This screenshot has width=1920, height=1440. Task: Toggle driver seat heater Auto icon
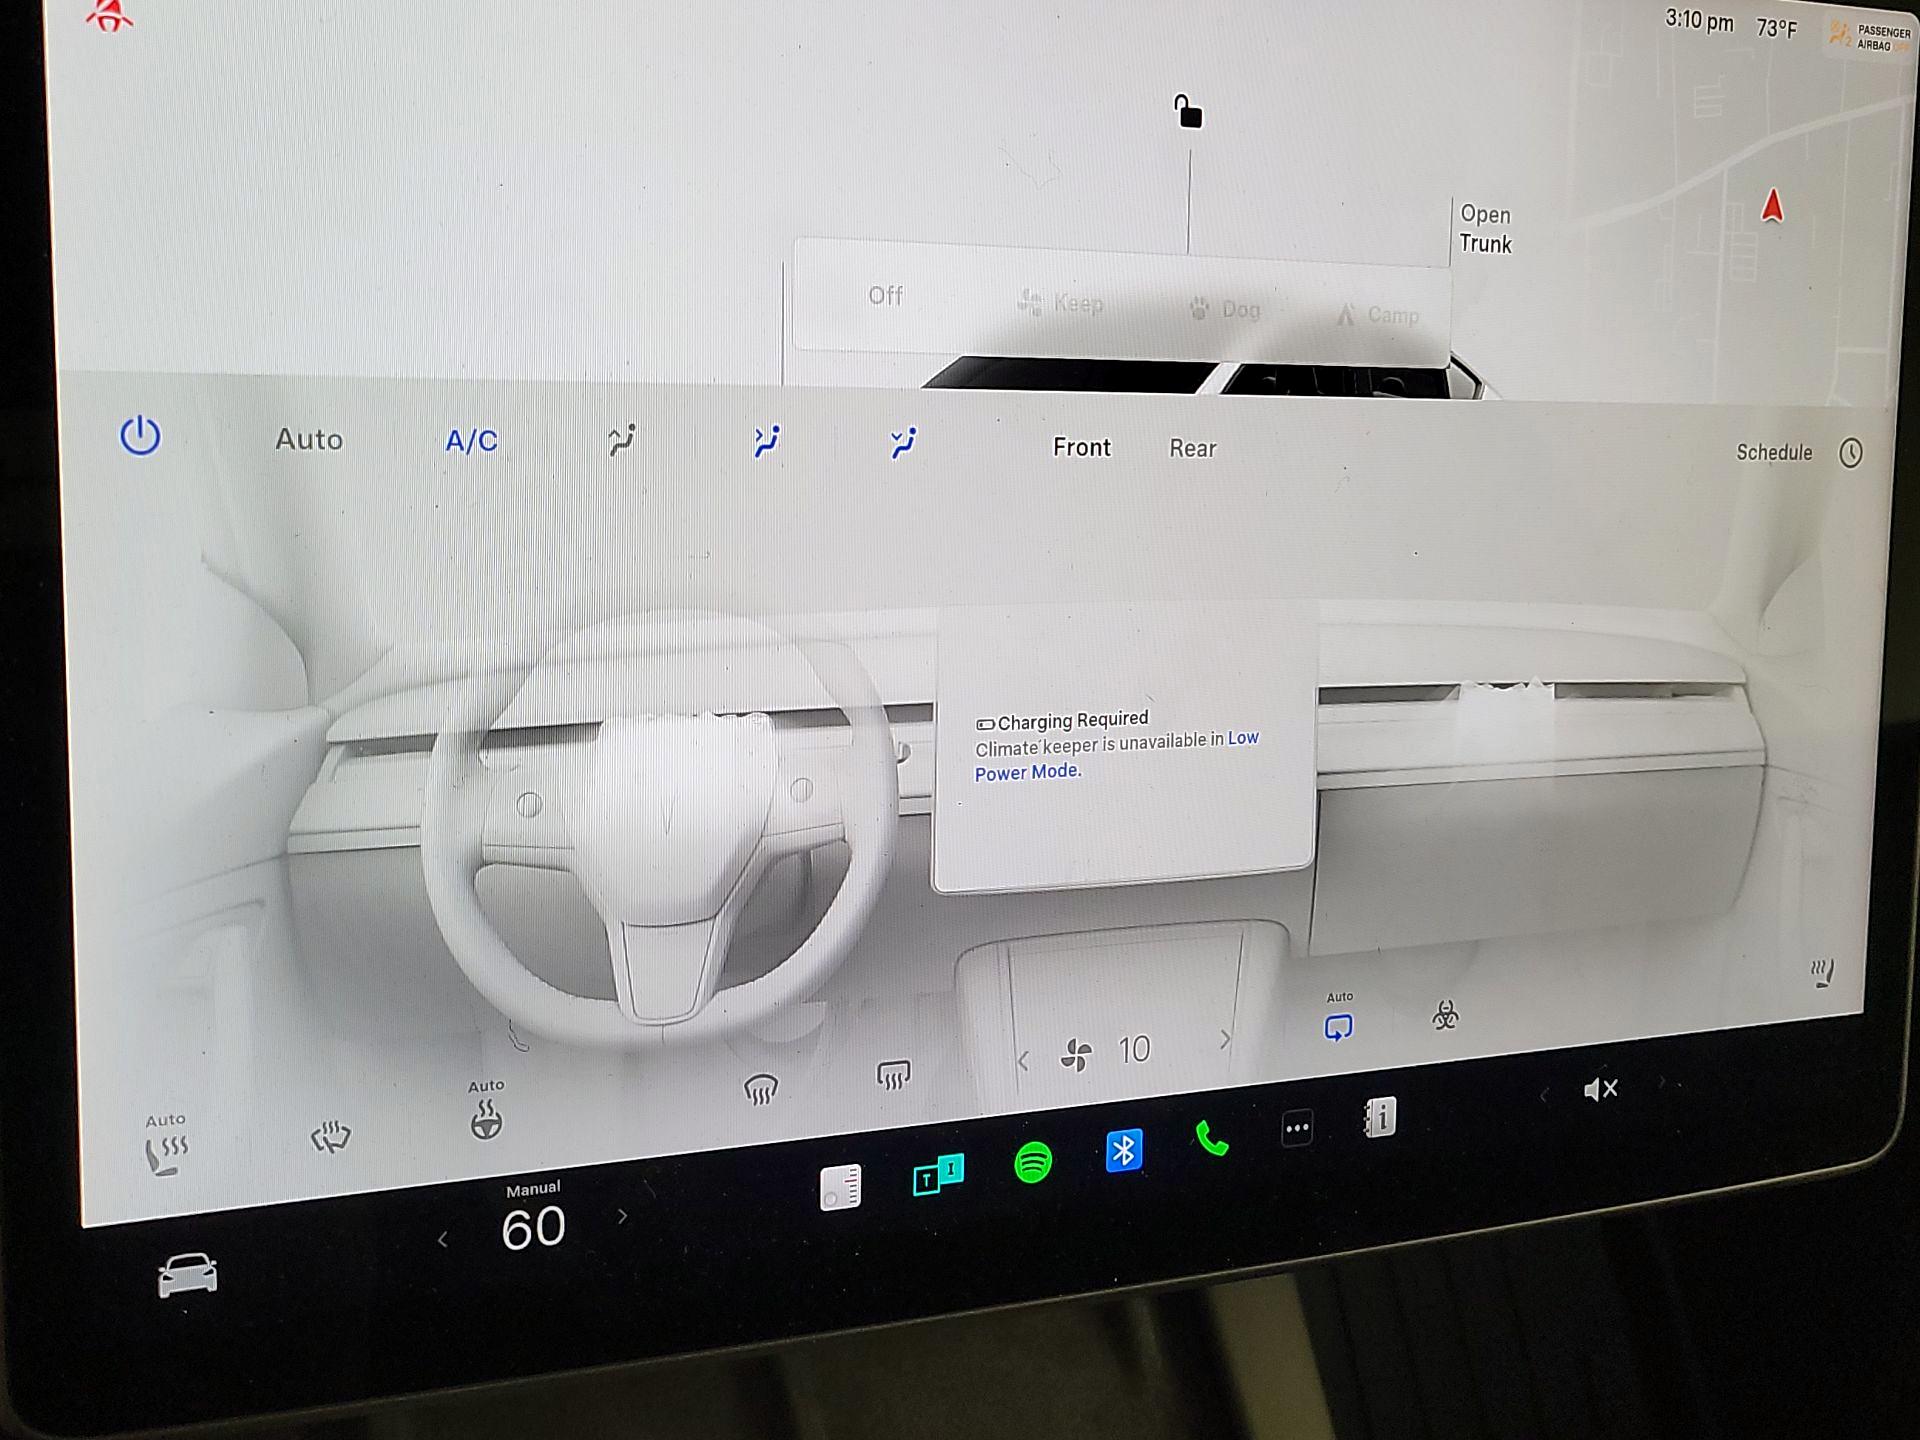pyautogui.click(x=166, y=1154)
